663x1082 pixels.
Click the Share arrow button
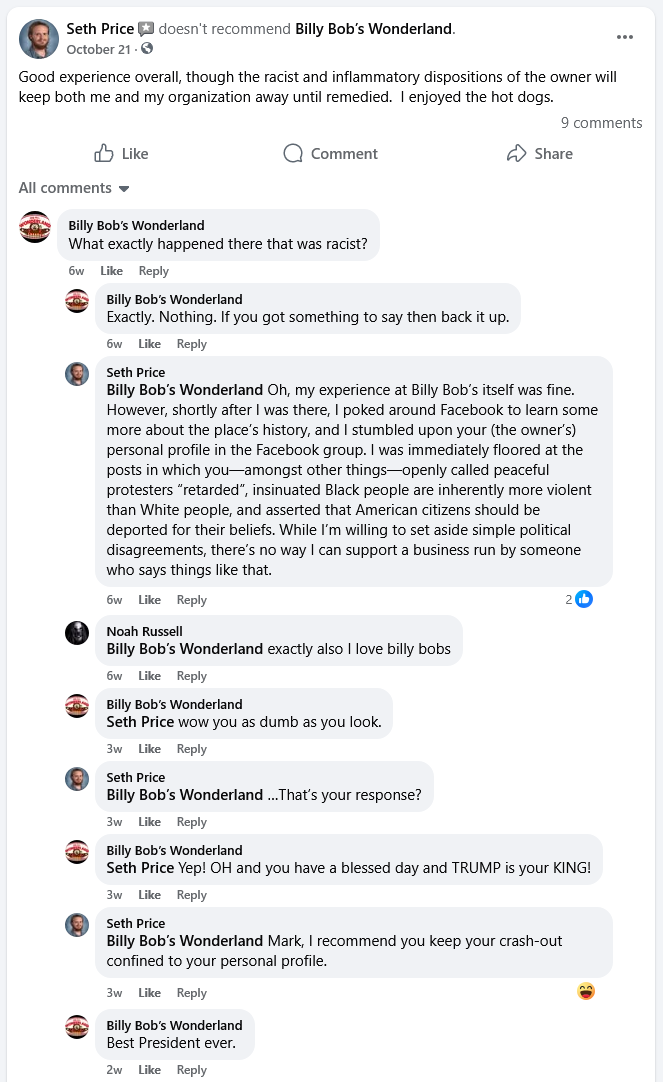pos(540,153)
